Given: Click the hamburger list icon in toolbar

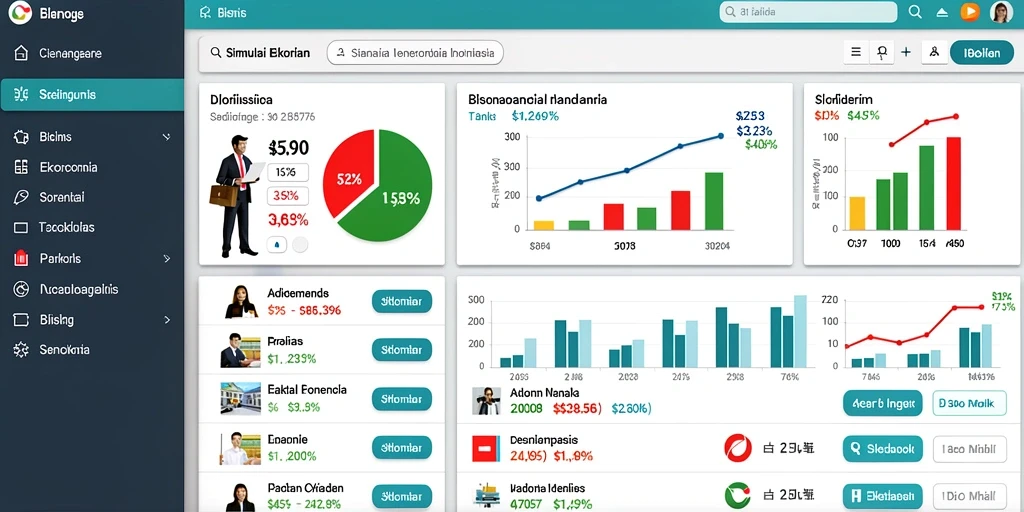Looking at the screenshot, I should [856, 52].
